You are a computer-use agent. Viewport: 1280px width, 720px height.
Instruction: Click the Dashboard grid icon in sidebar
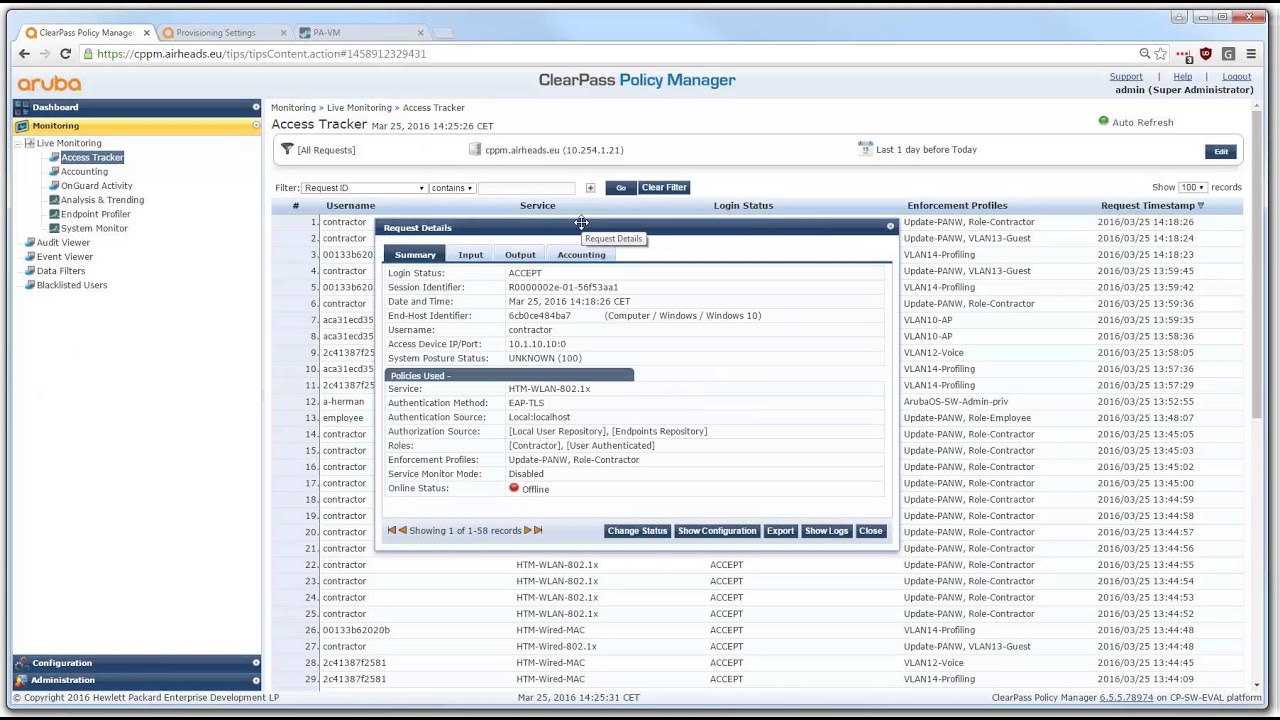pyautogui.click(x=21, y=107)
